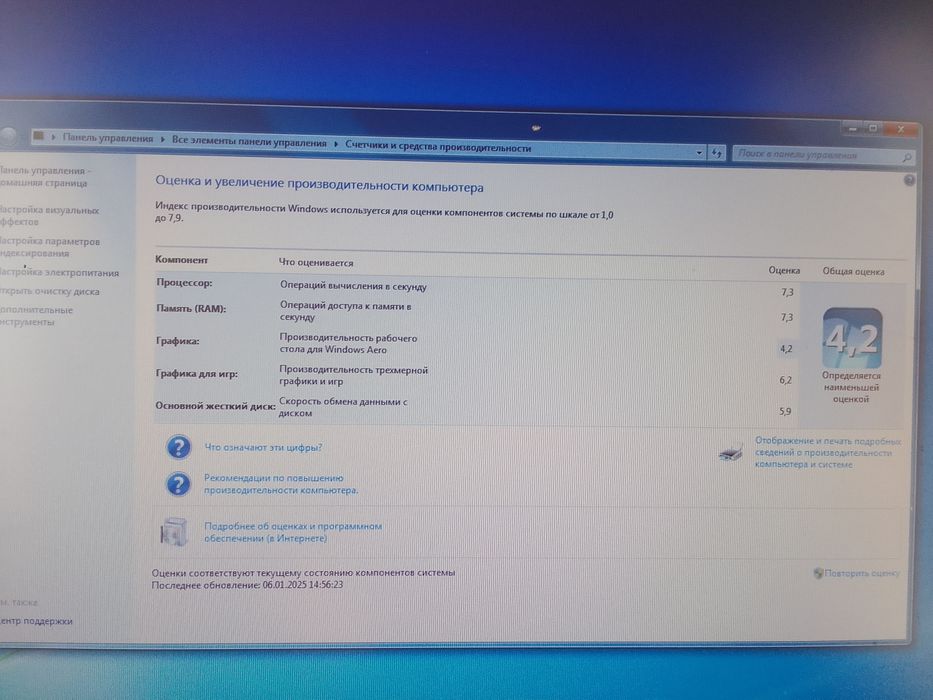Viewport: 933px width, 700px height.
Task: Click the hard disk subscore 5,9
Action: [x=785, y=411]
